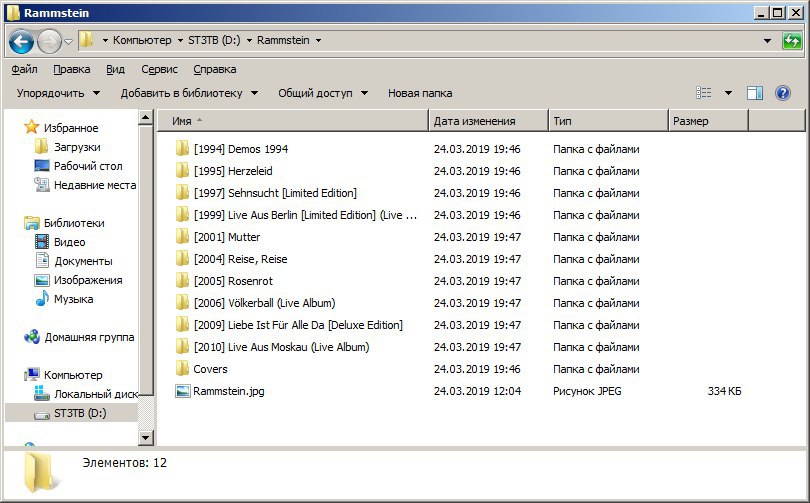This screenshot has width=810, height=503.
Task: Open the Справка menu
Action: 214,69
